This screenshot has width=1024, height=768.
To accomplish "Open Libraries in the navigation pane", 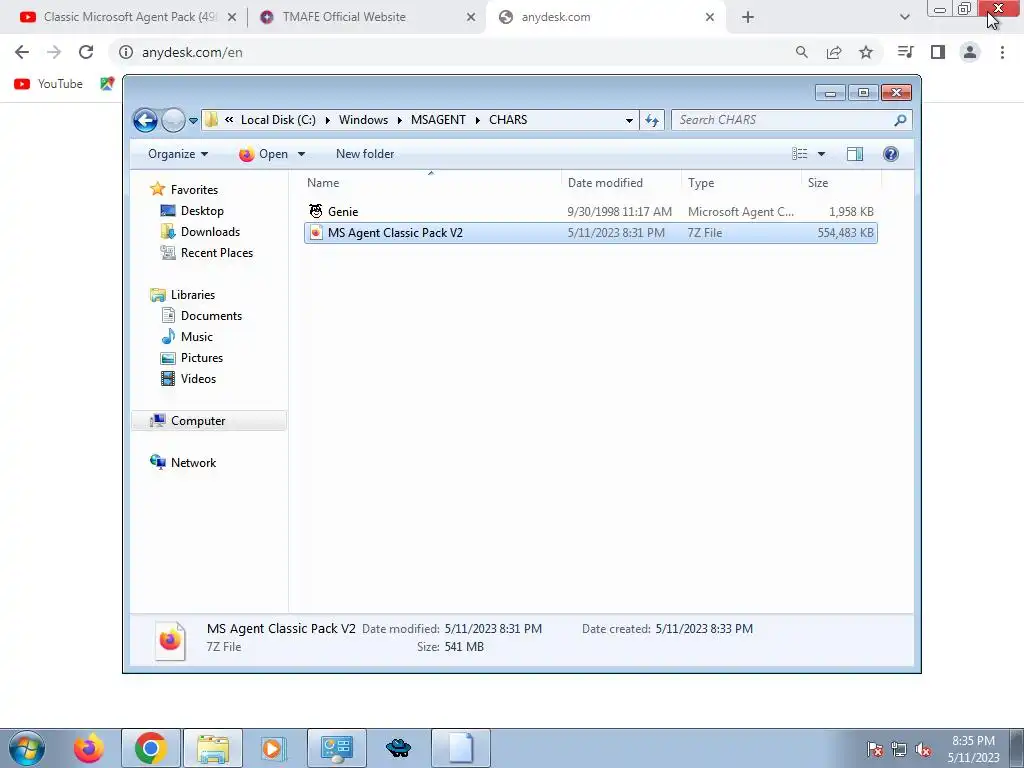I will point(193,295).
